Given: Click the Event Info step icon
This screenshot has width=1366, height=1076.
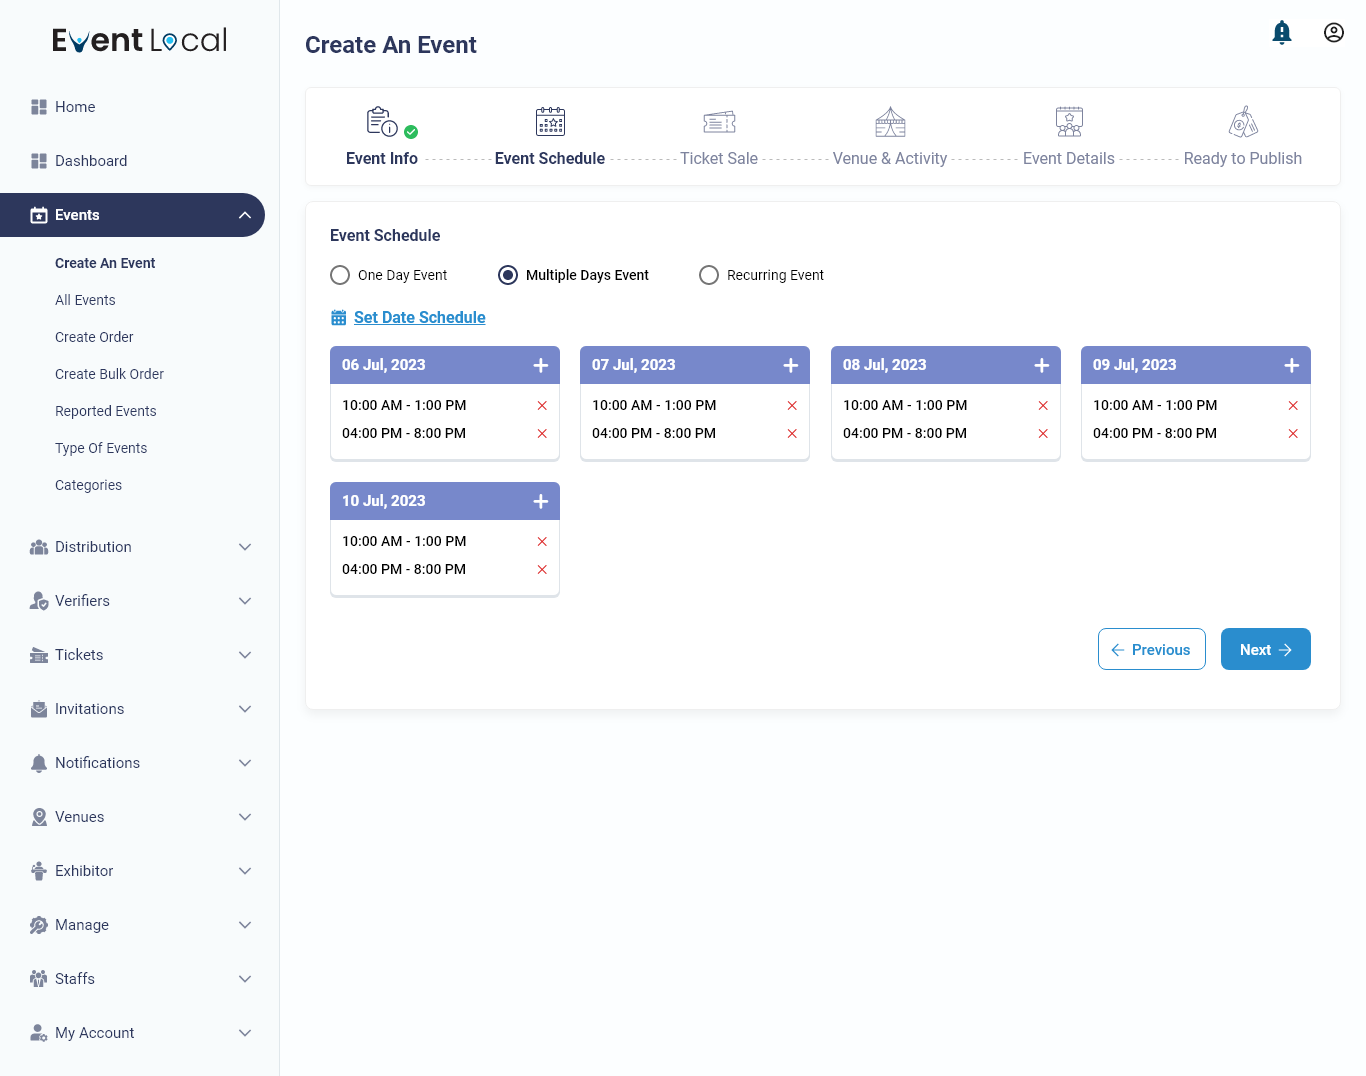Looking at the screenshot, I should point(381,121).
